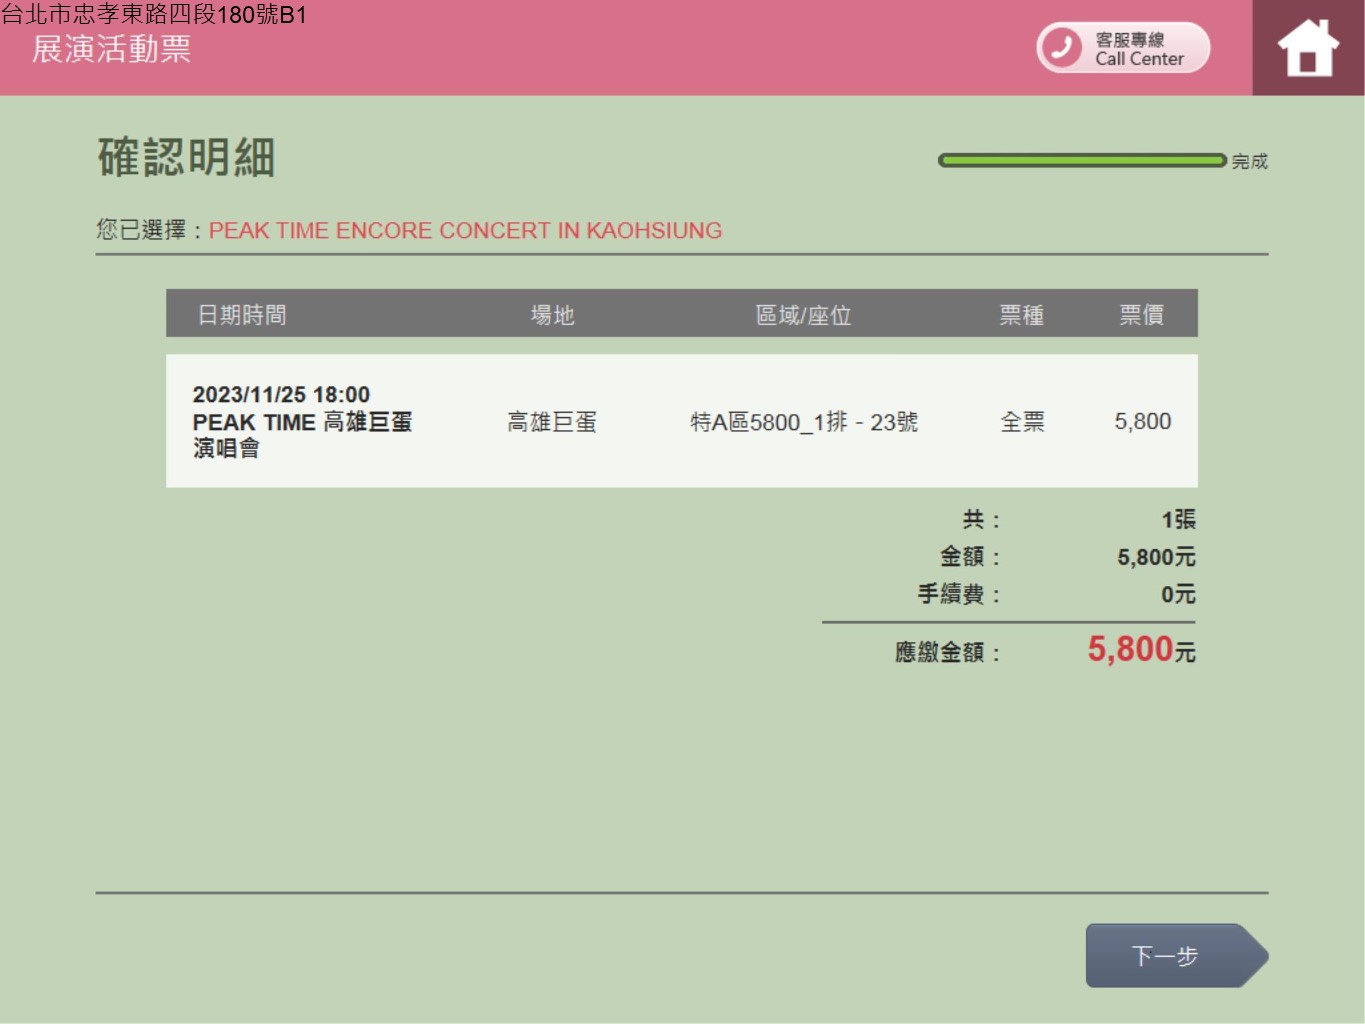Click the 日期時間 column header

(242, 315)
